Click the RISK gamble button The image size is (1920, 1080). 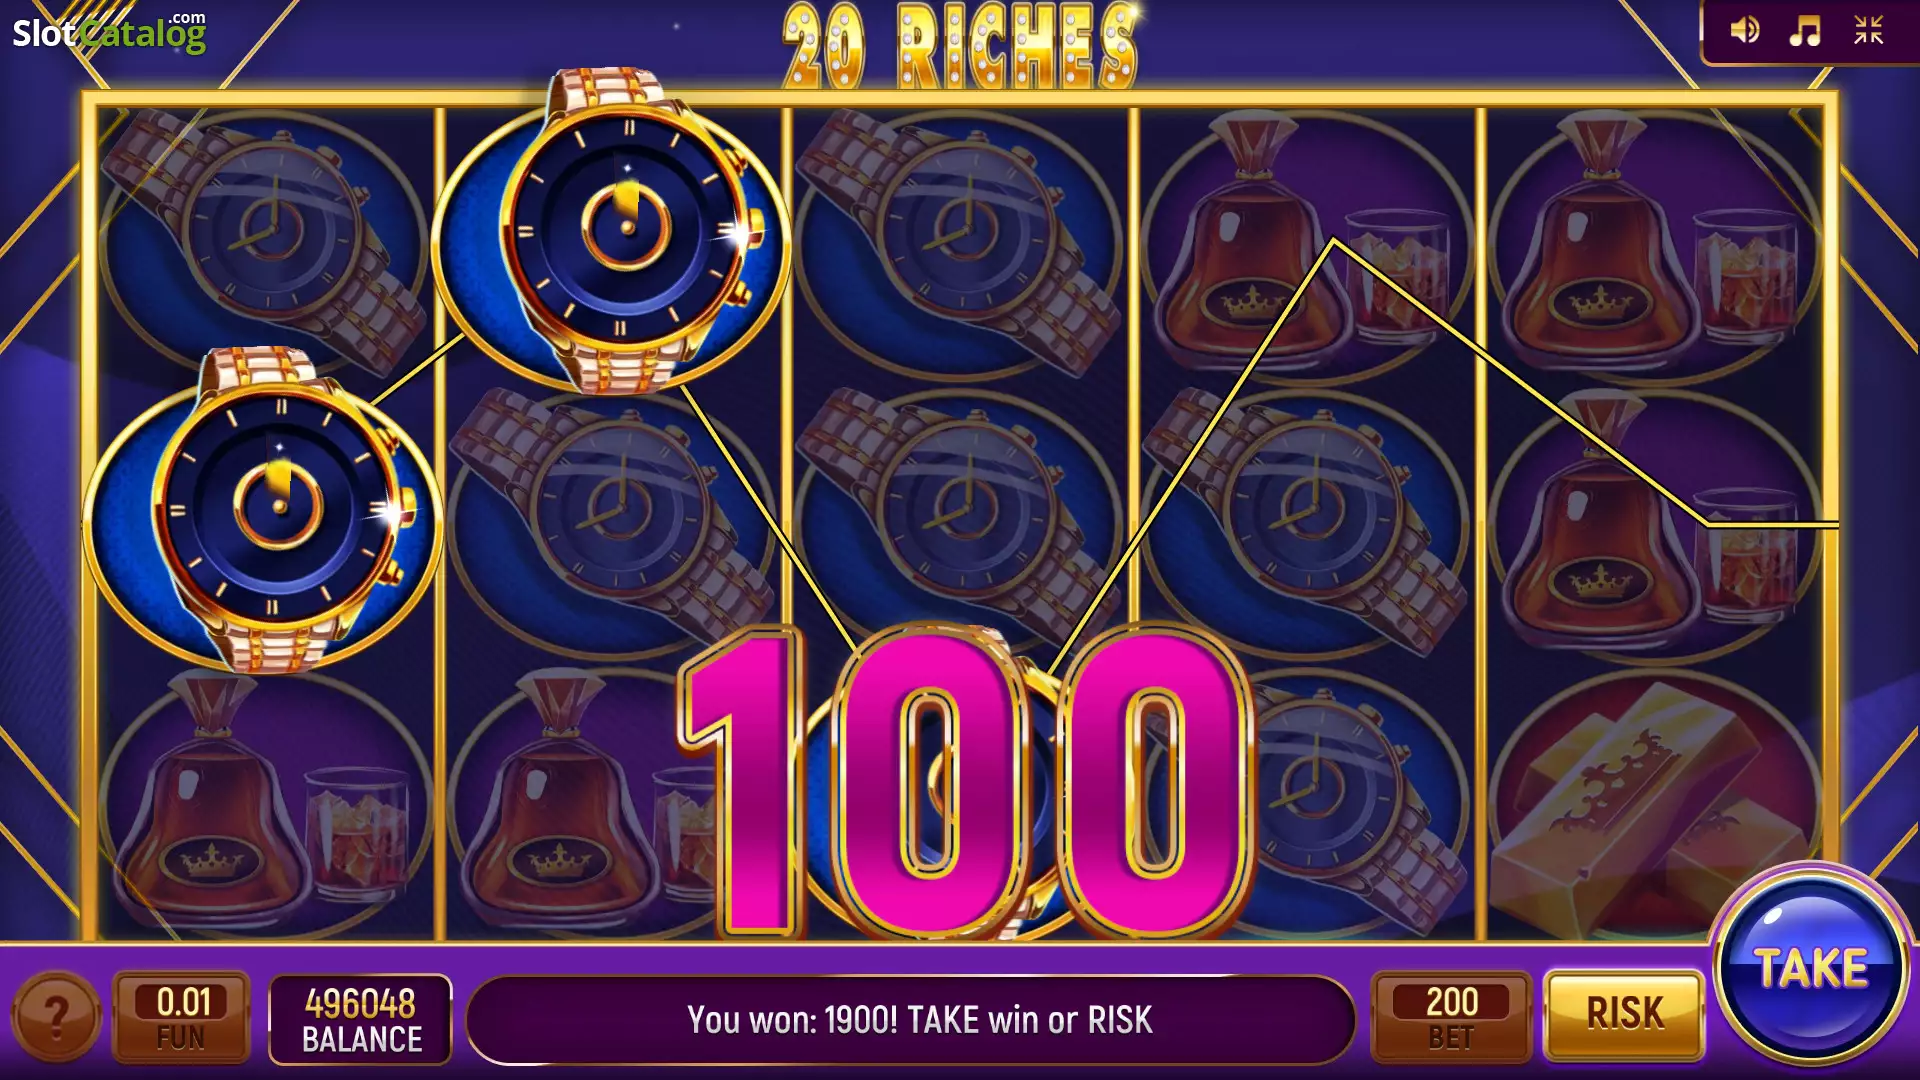[1624, 1014]
